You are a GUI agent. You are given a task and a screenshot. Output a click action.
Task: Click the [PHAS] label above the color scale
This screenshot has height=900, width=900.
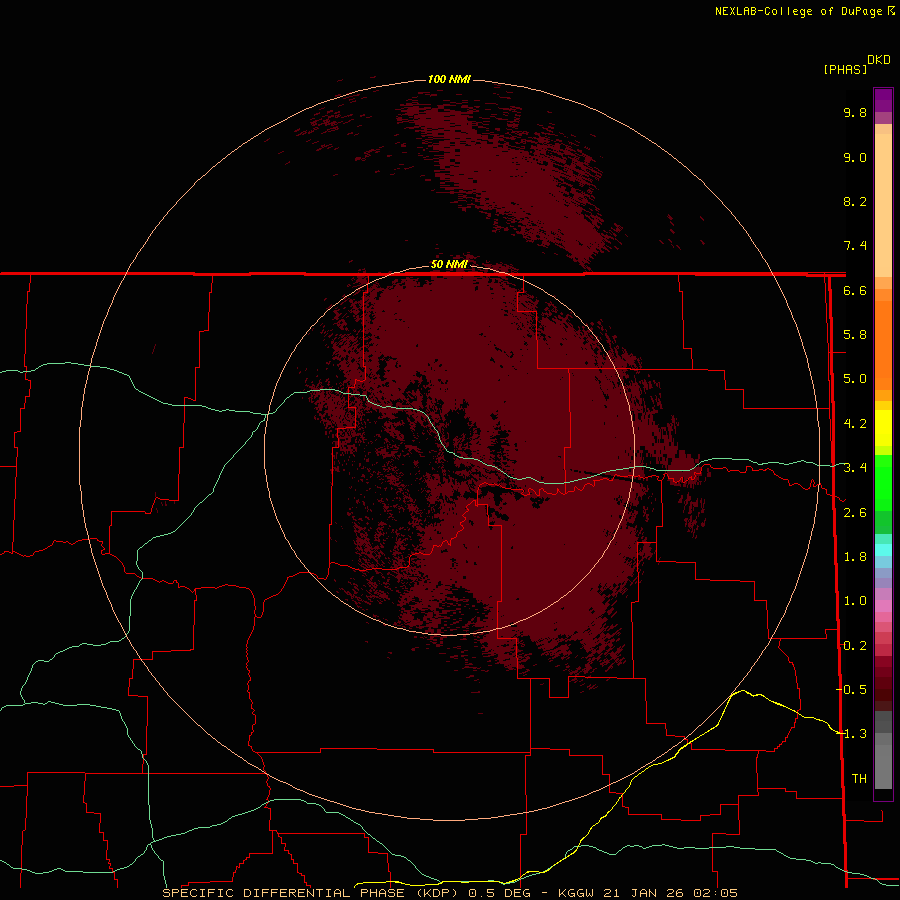845,69
